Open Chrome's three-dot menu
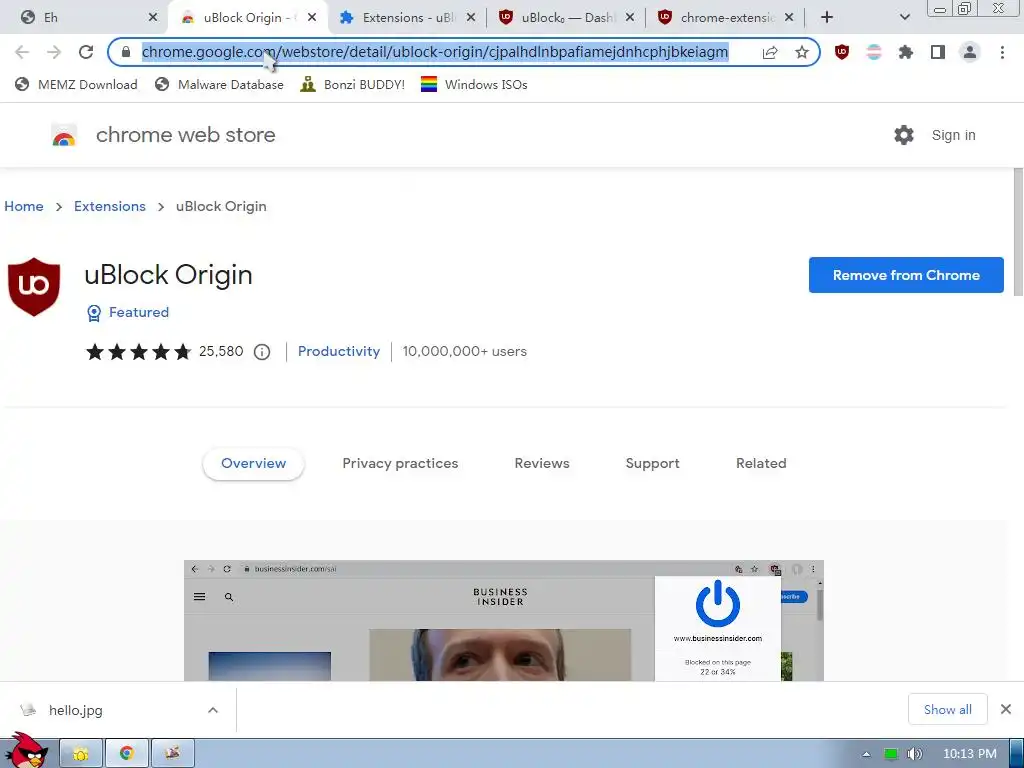 pyautogui.click(x=1002, y=52)
